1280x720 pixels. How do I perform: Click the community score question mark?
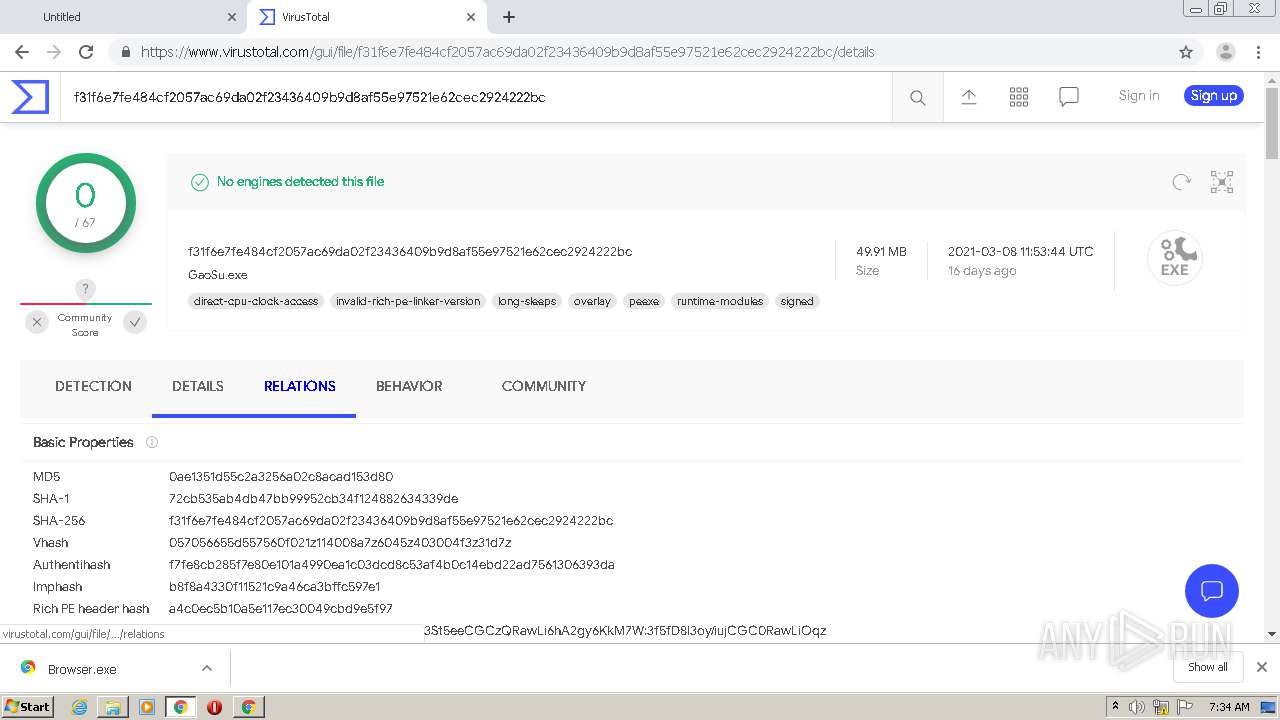tap(86, 290)
